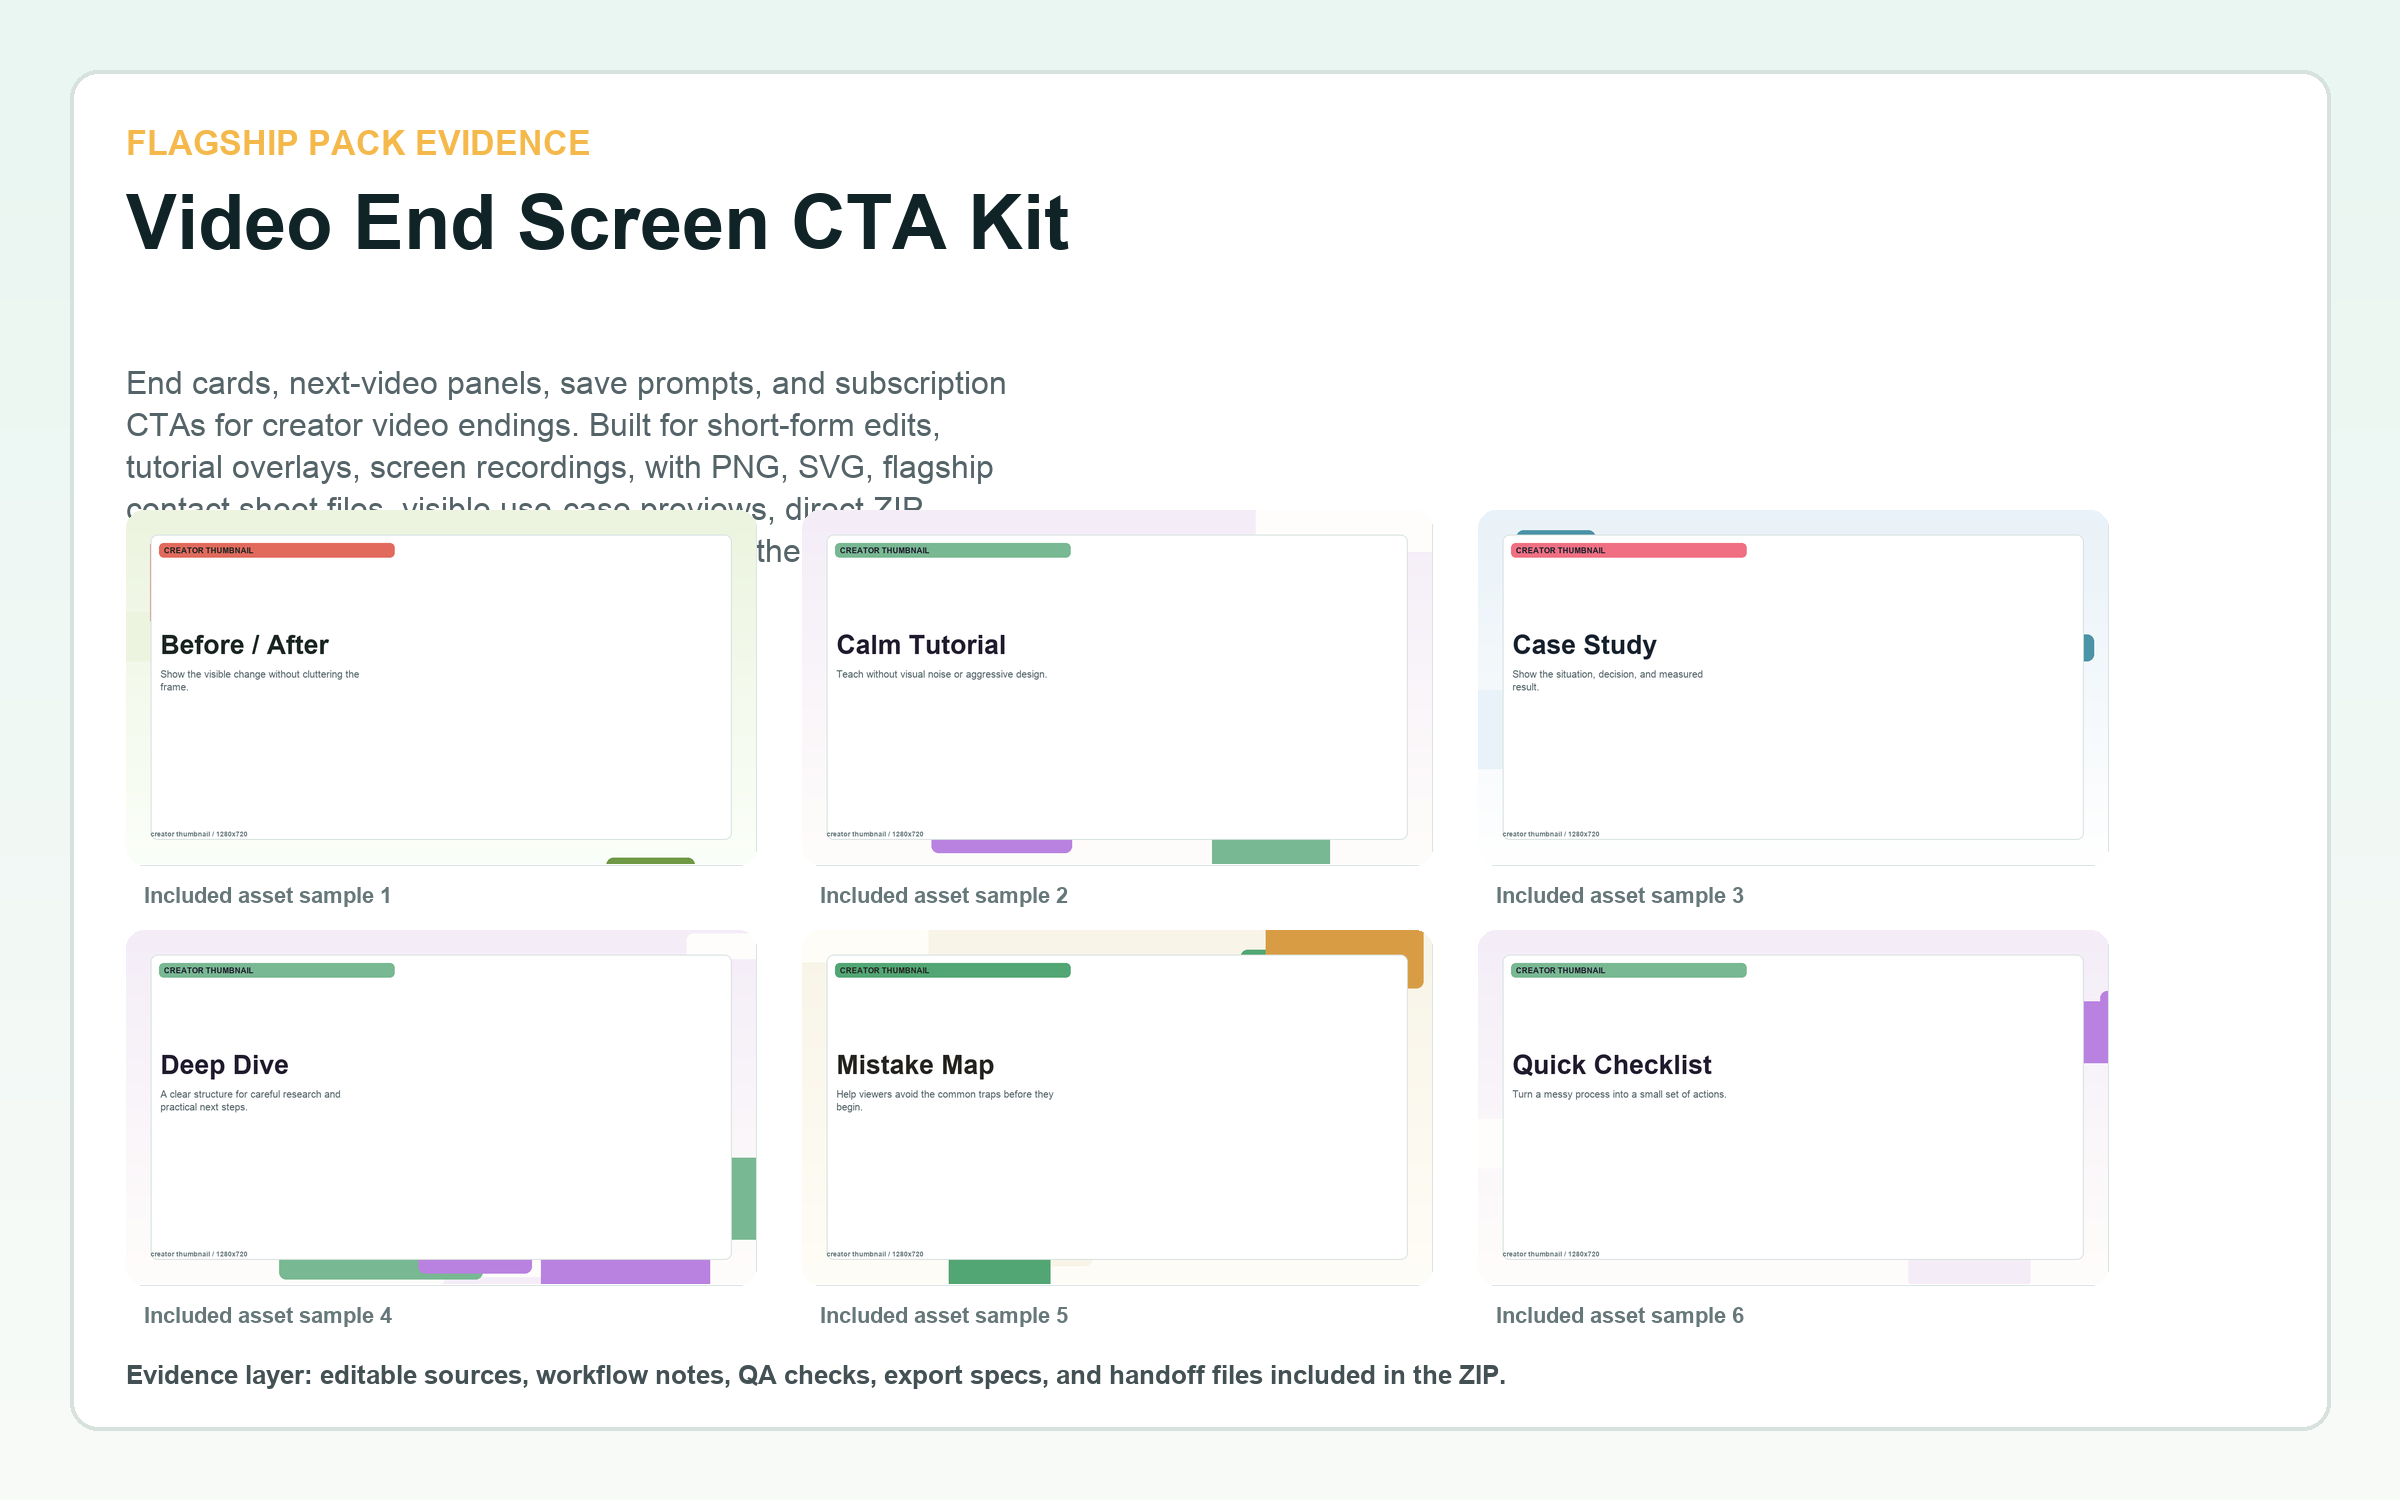Viewport: 2400px width, 1500px height.
Task: Open the Mistake Map thumbnail preview
Action: pos(1117,1107)
